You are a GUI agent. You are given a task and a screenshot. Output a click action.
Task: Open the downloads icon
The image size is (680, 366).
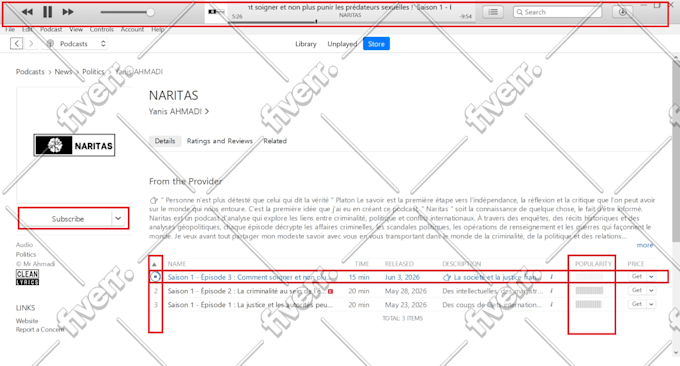coord(622,12)
